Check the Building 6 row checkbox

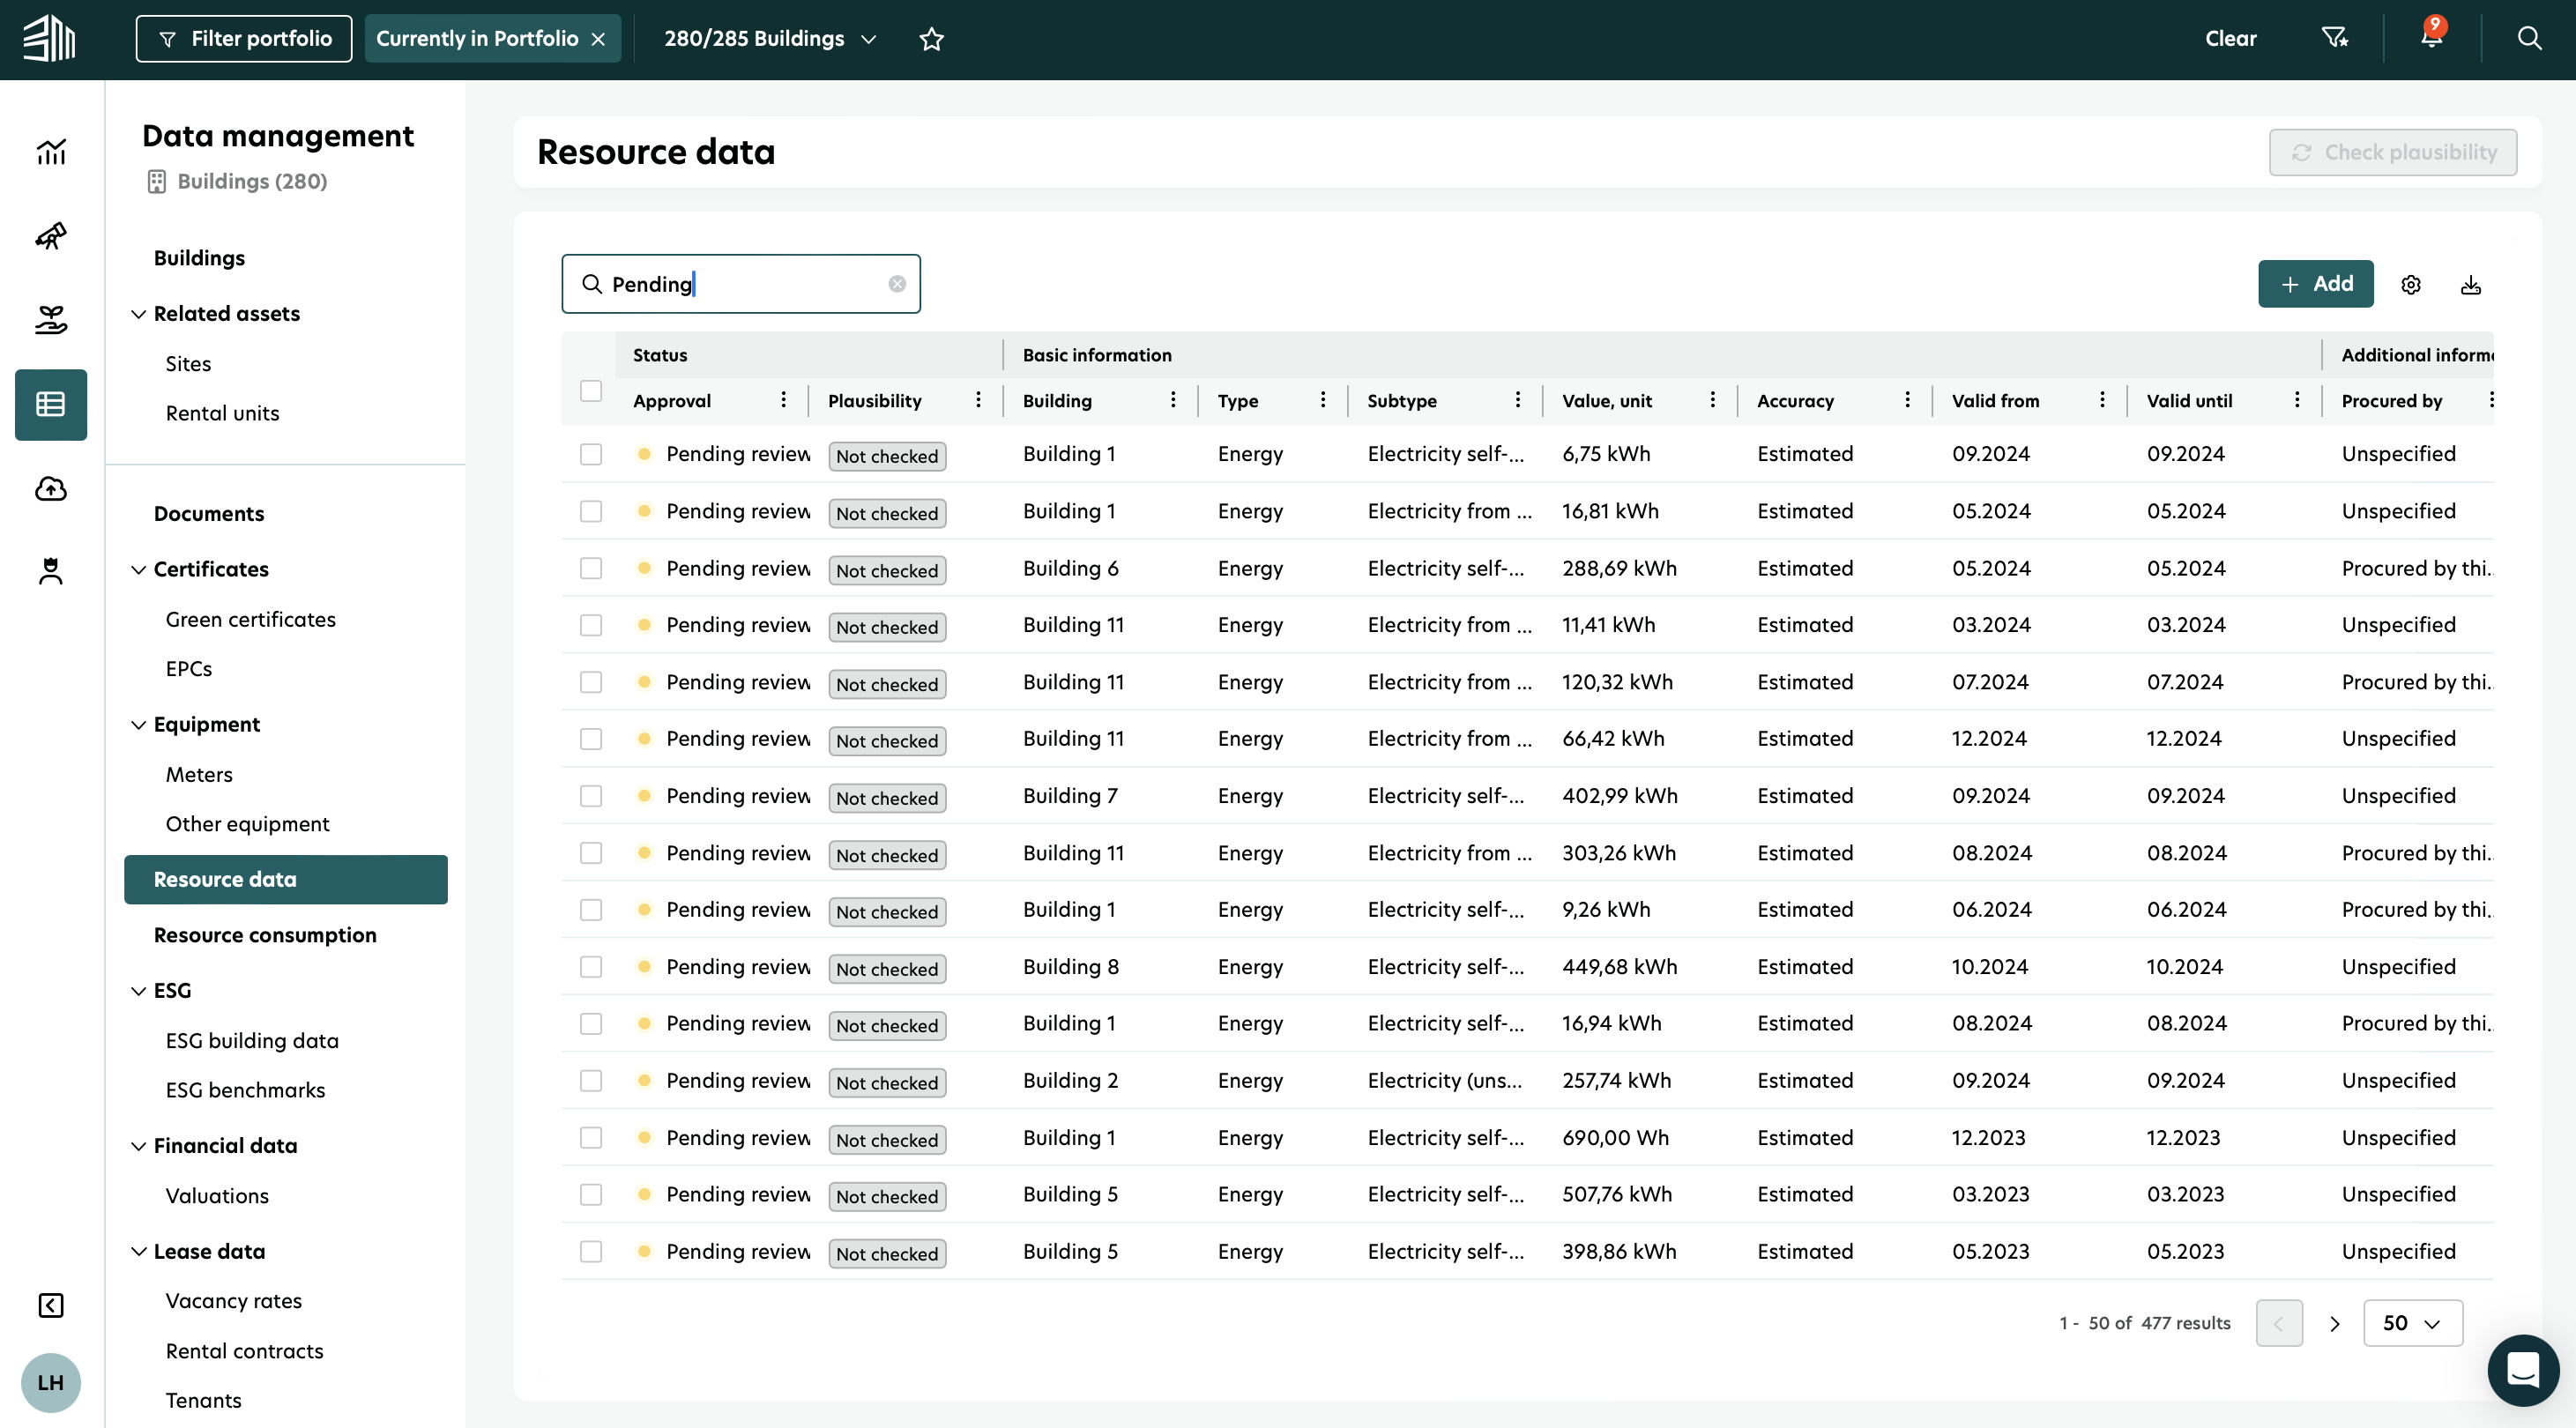[591, 568]
